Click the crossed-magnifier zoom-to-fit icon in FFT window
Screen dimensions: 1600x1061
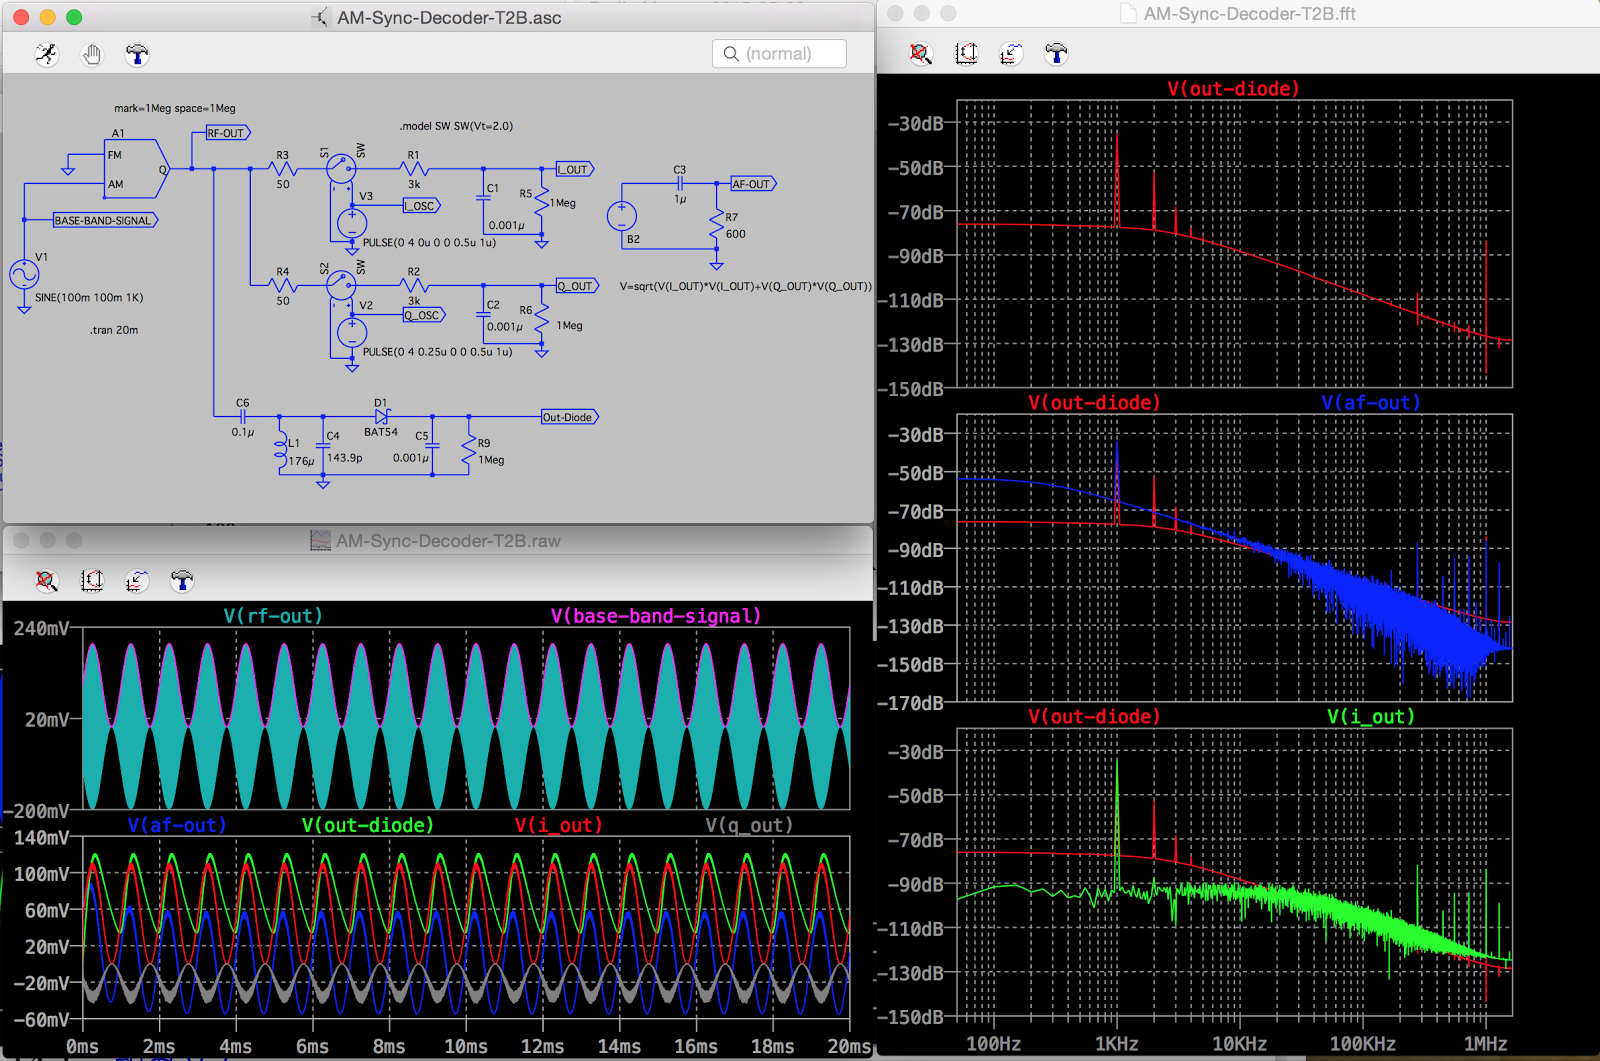coord(921,54)
